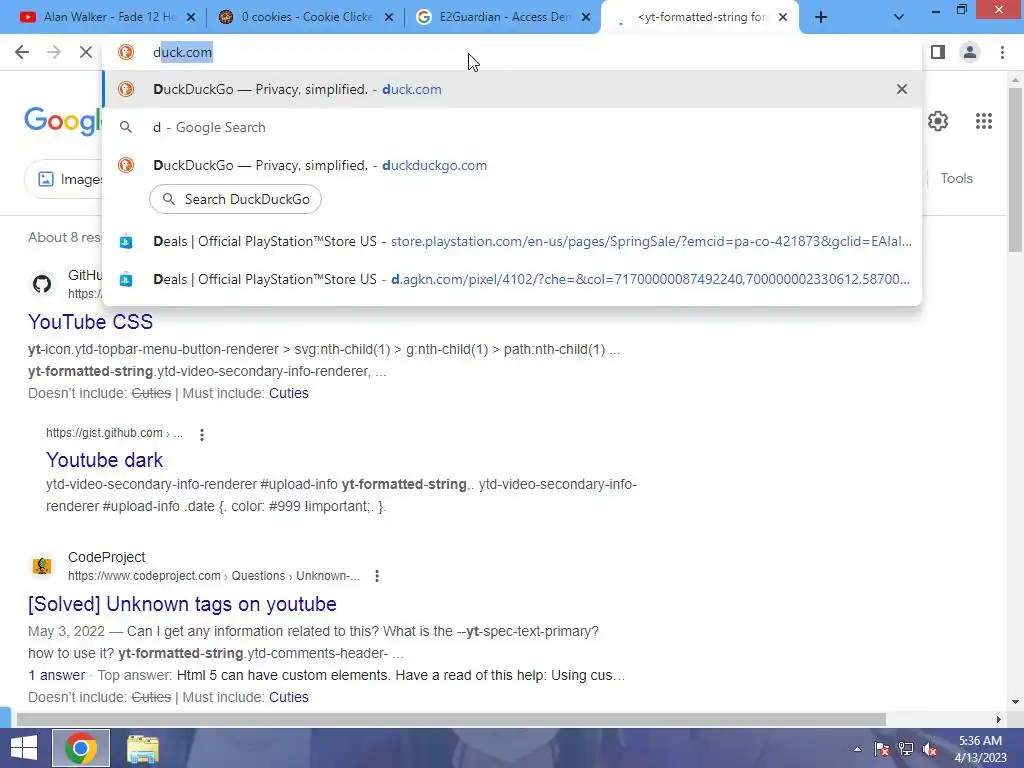Open Chrome three-dot menu

coord(1002,52)
